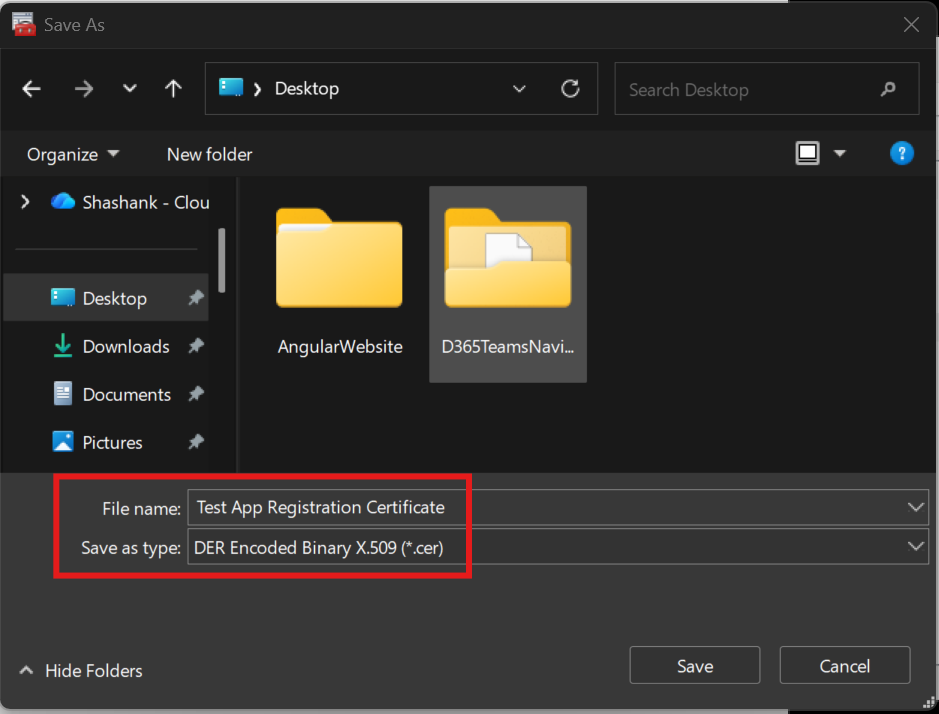Click the pin icon next to Desktop

[195, 298]
